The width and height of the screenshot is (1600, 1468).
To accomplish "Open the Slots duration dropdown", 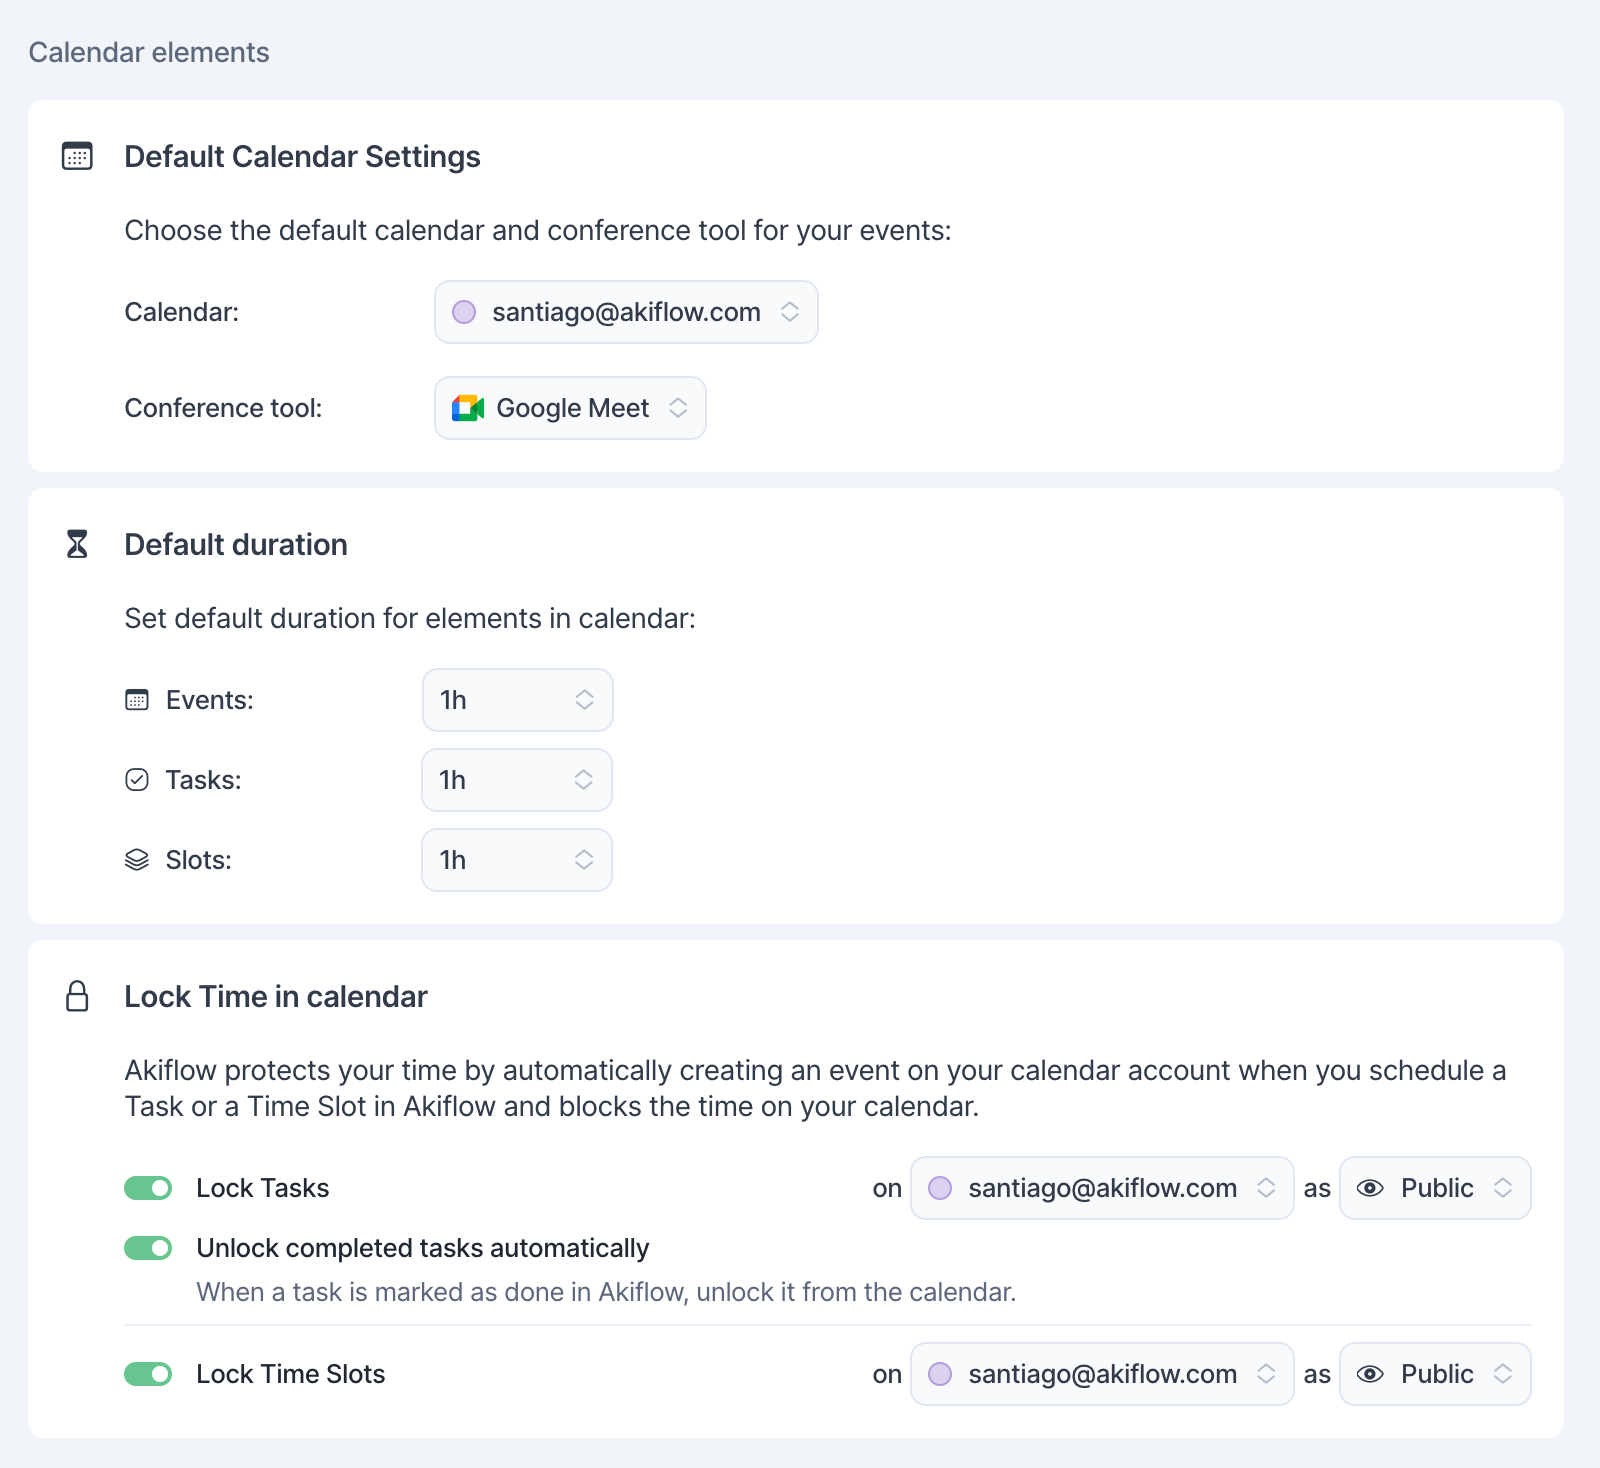I will click(517, 860).
